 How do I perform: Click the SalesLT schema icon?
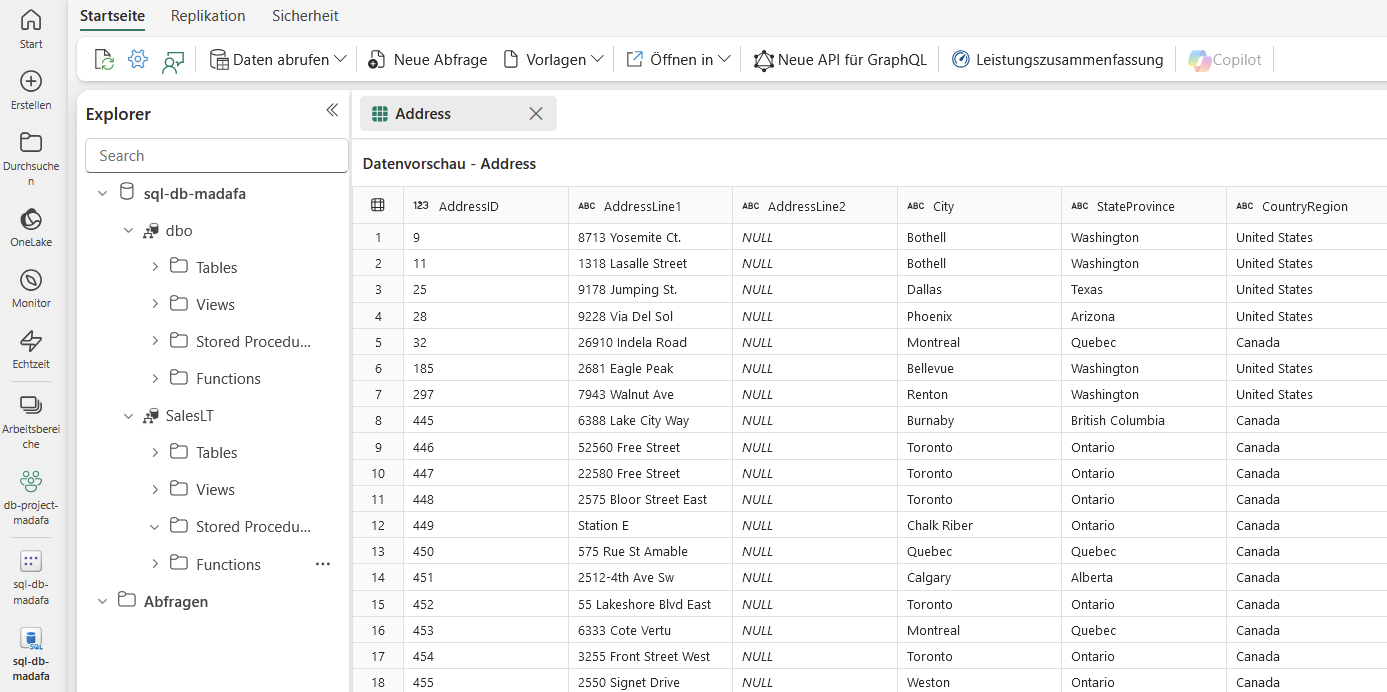tap(151, 416)
